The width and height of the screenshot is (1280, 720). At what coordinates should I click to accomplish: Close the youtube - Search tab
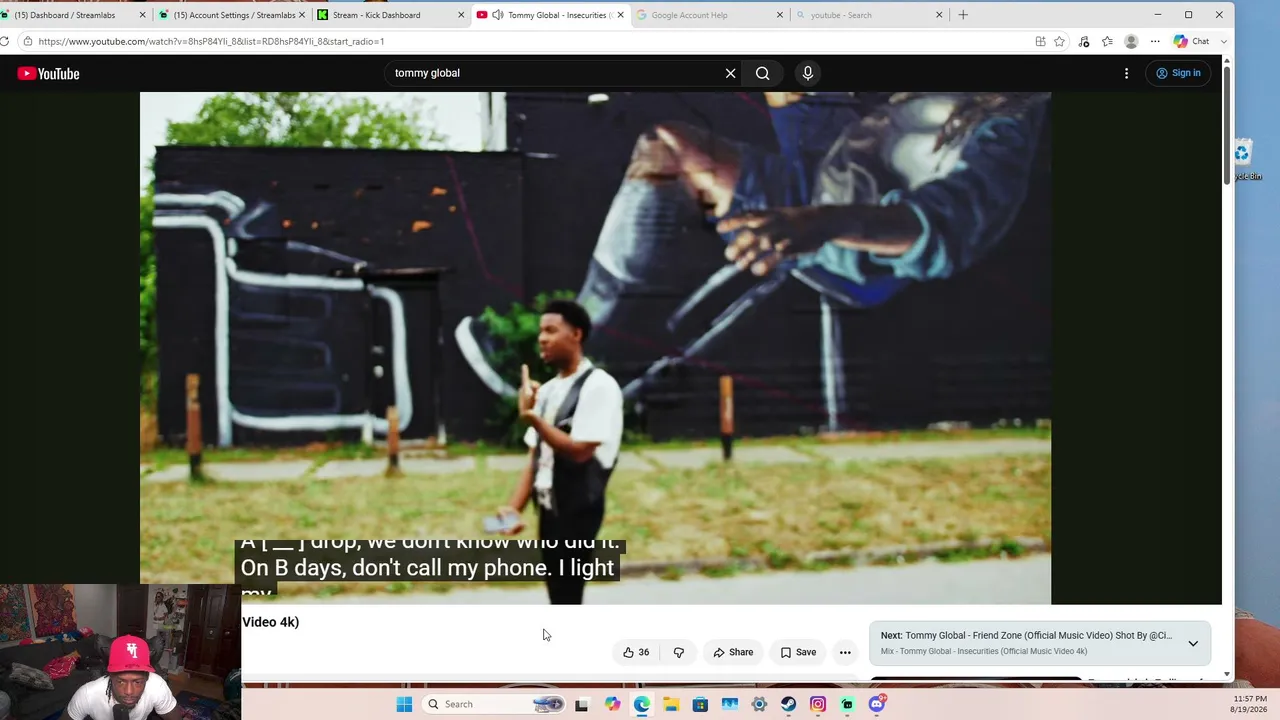tap(939, 15)
